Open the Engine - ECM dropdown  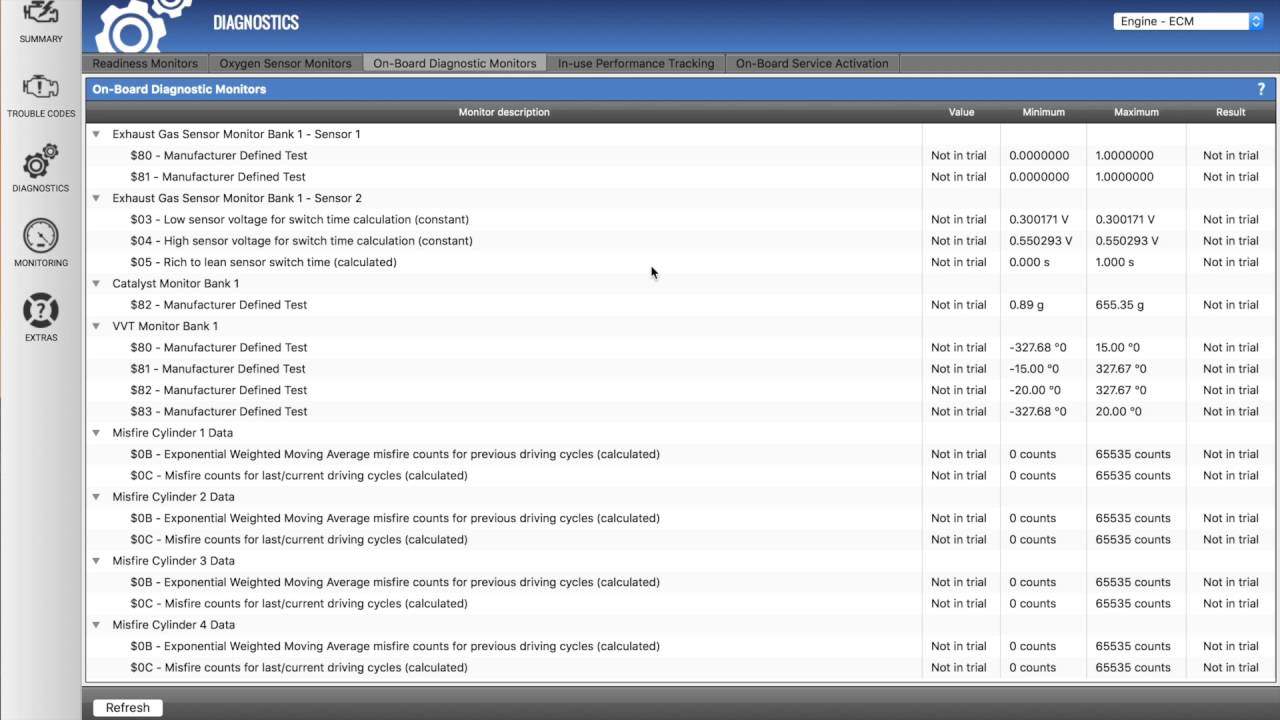click(x=1188, y=21)
